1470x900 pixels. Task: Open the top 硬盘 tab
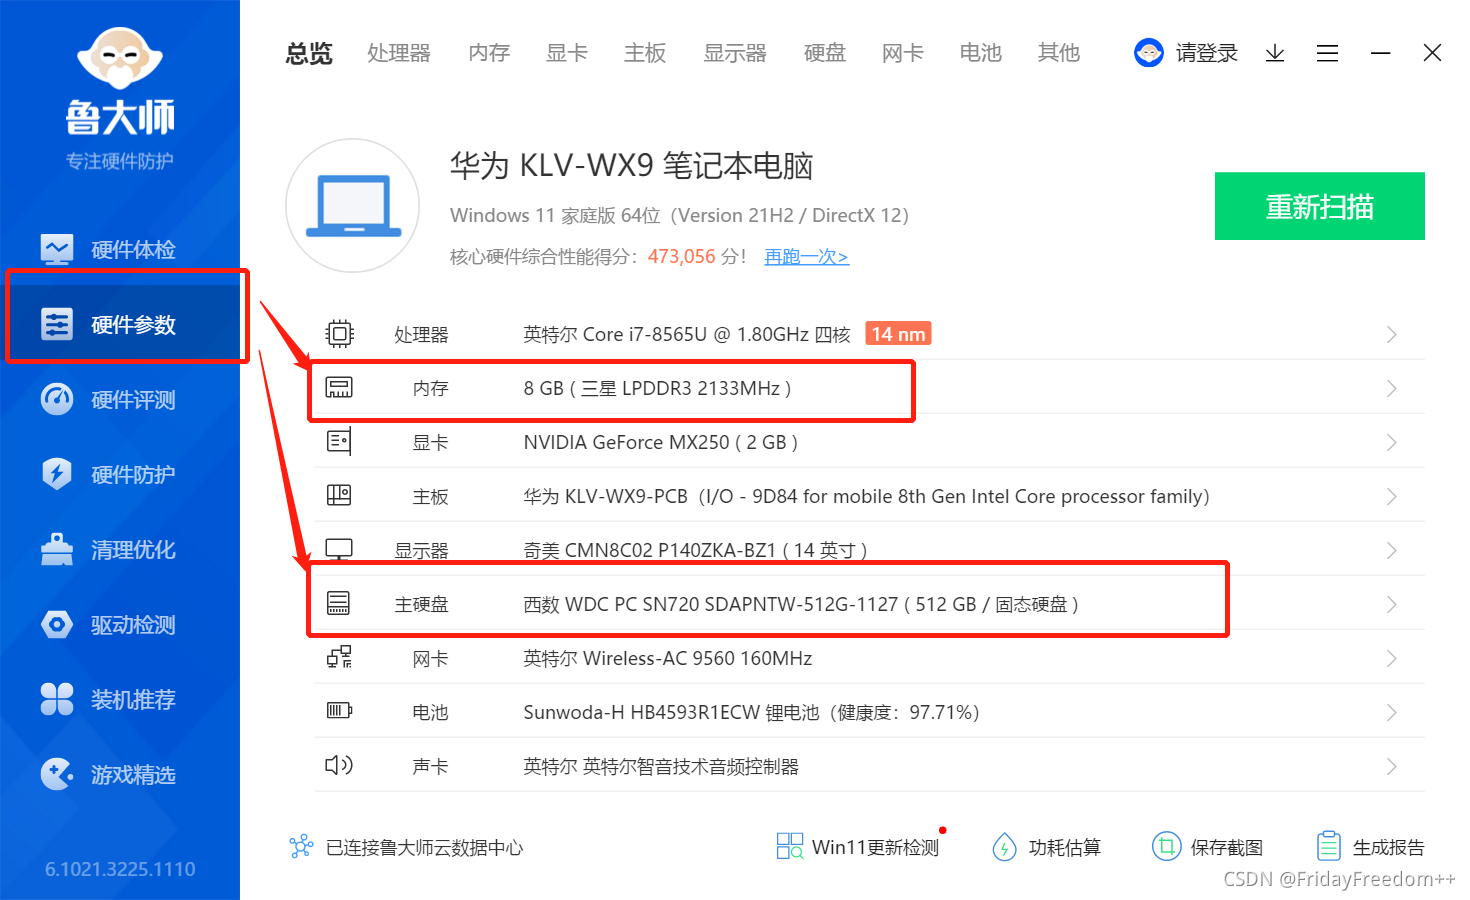pos(825,53)
